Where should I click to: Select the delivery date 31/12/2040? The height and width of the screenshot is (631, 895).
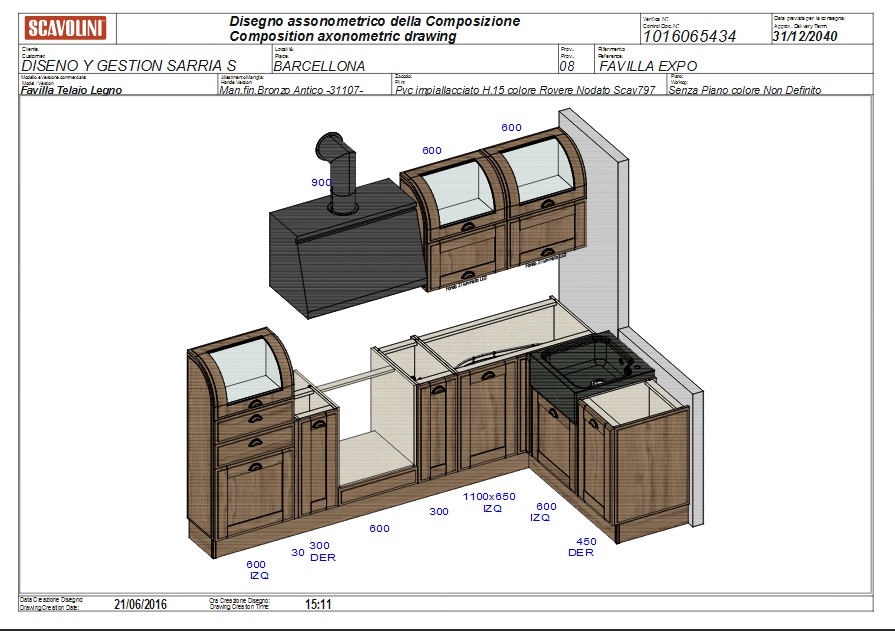tap(805, 36)
